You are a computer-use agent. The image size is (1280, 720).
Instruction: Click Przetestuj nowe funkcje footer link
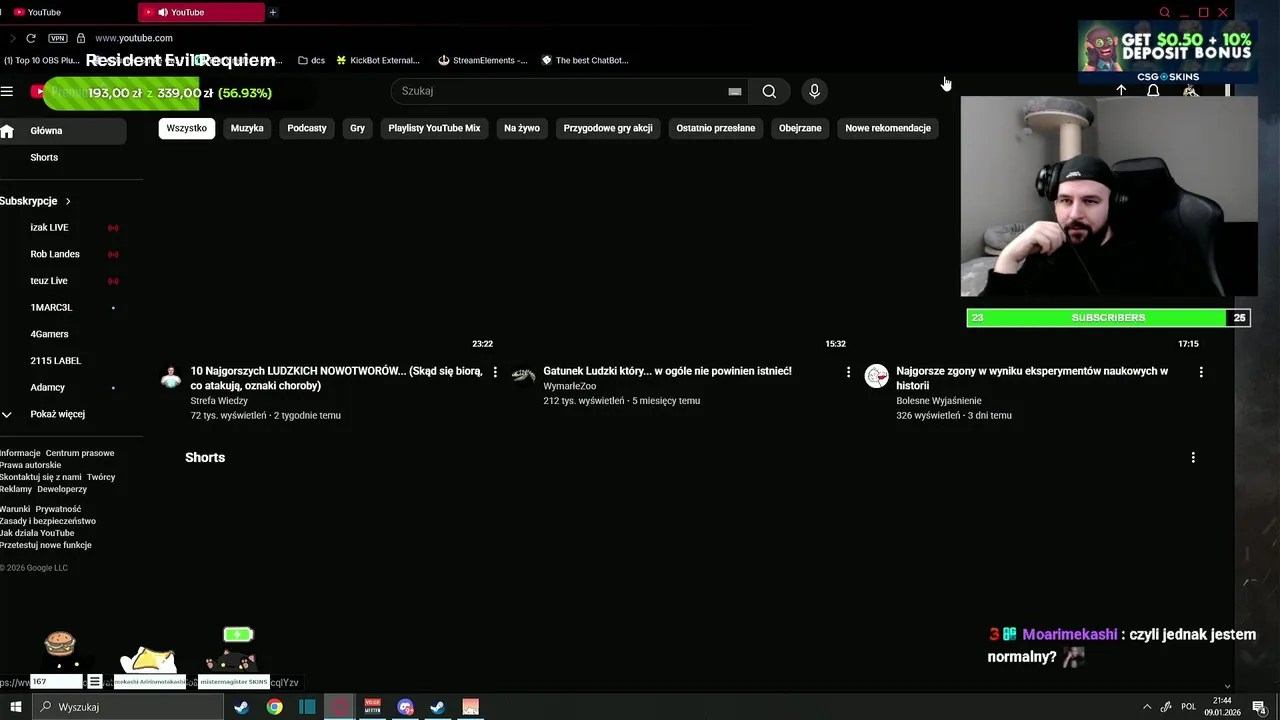(46, 545)
